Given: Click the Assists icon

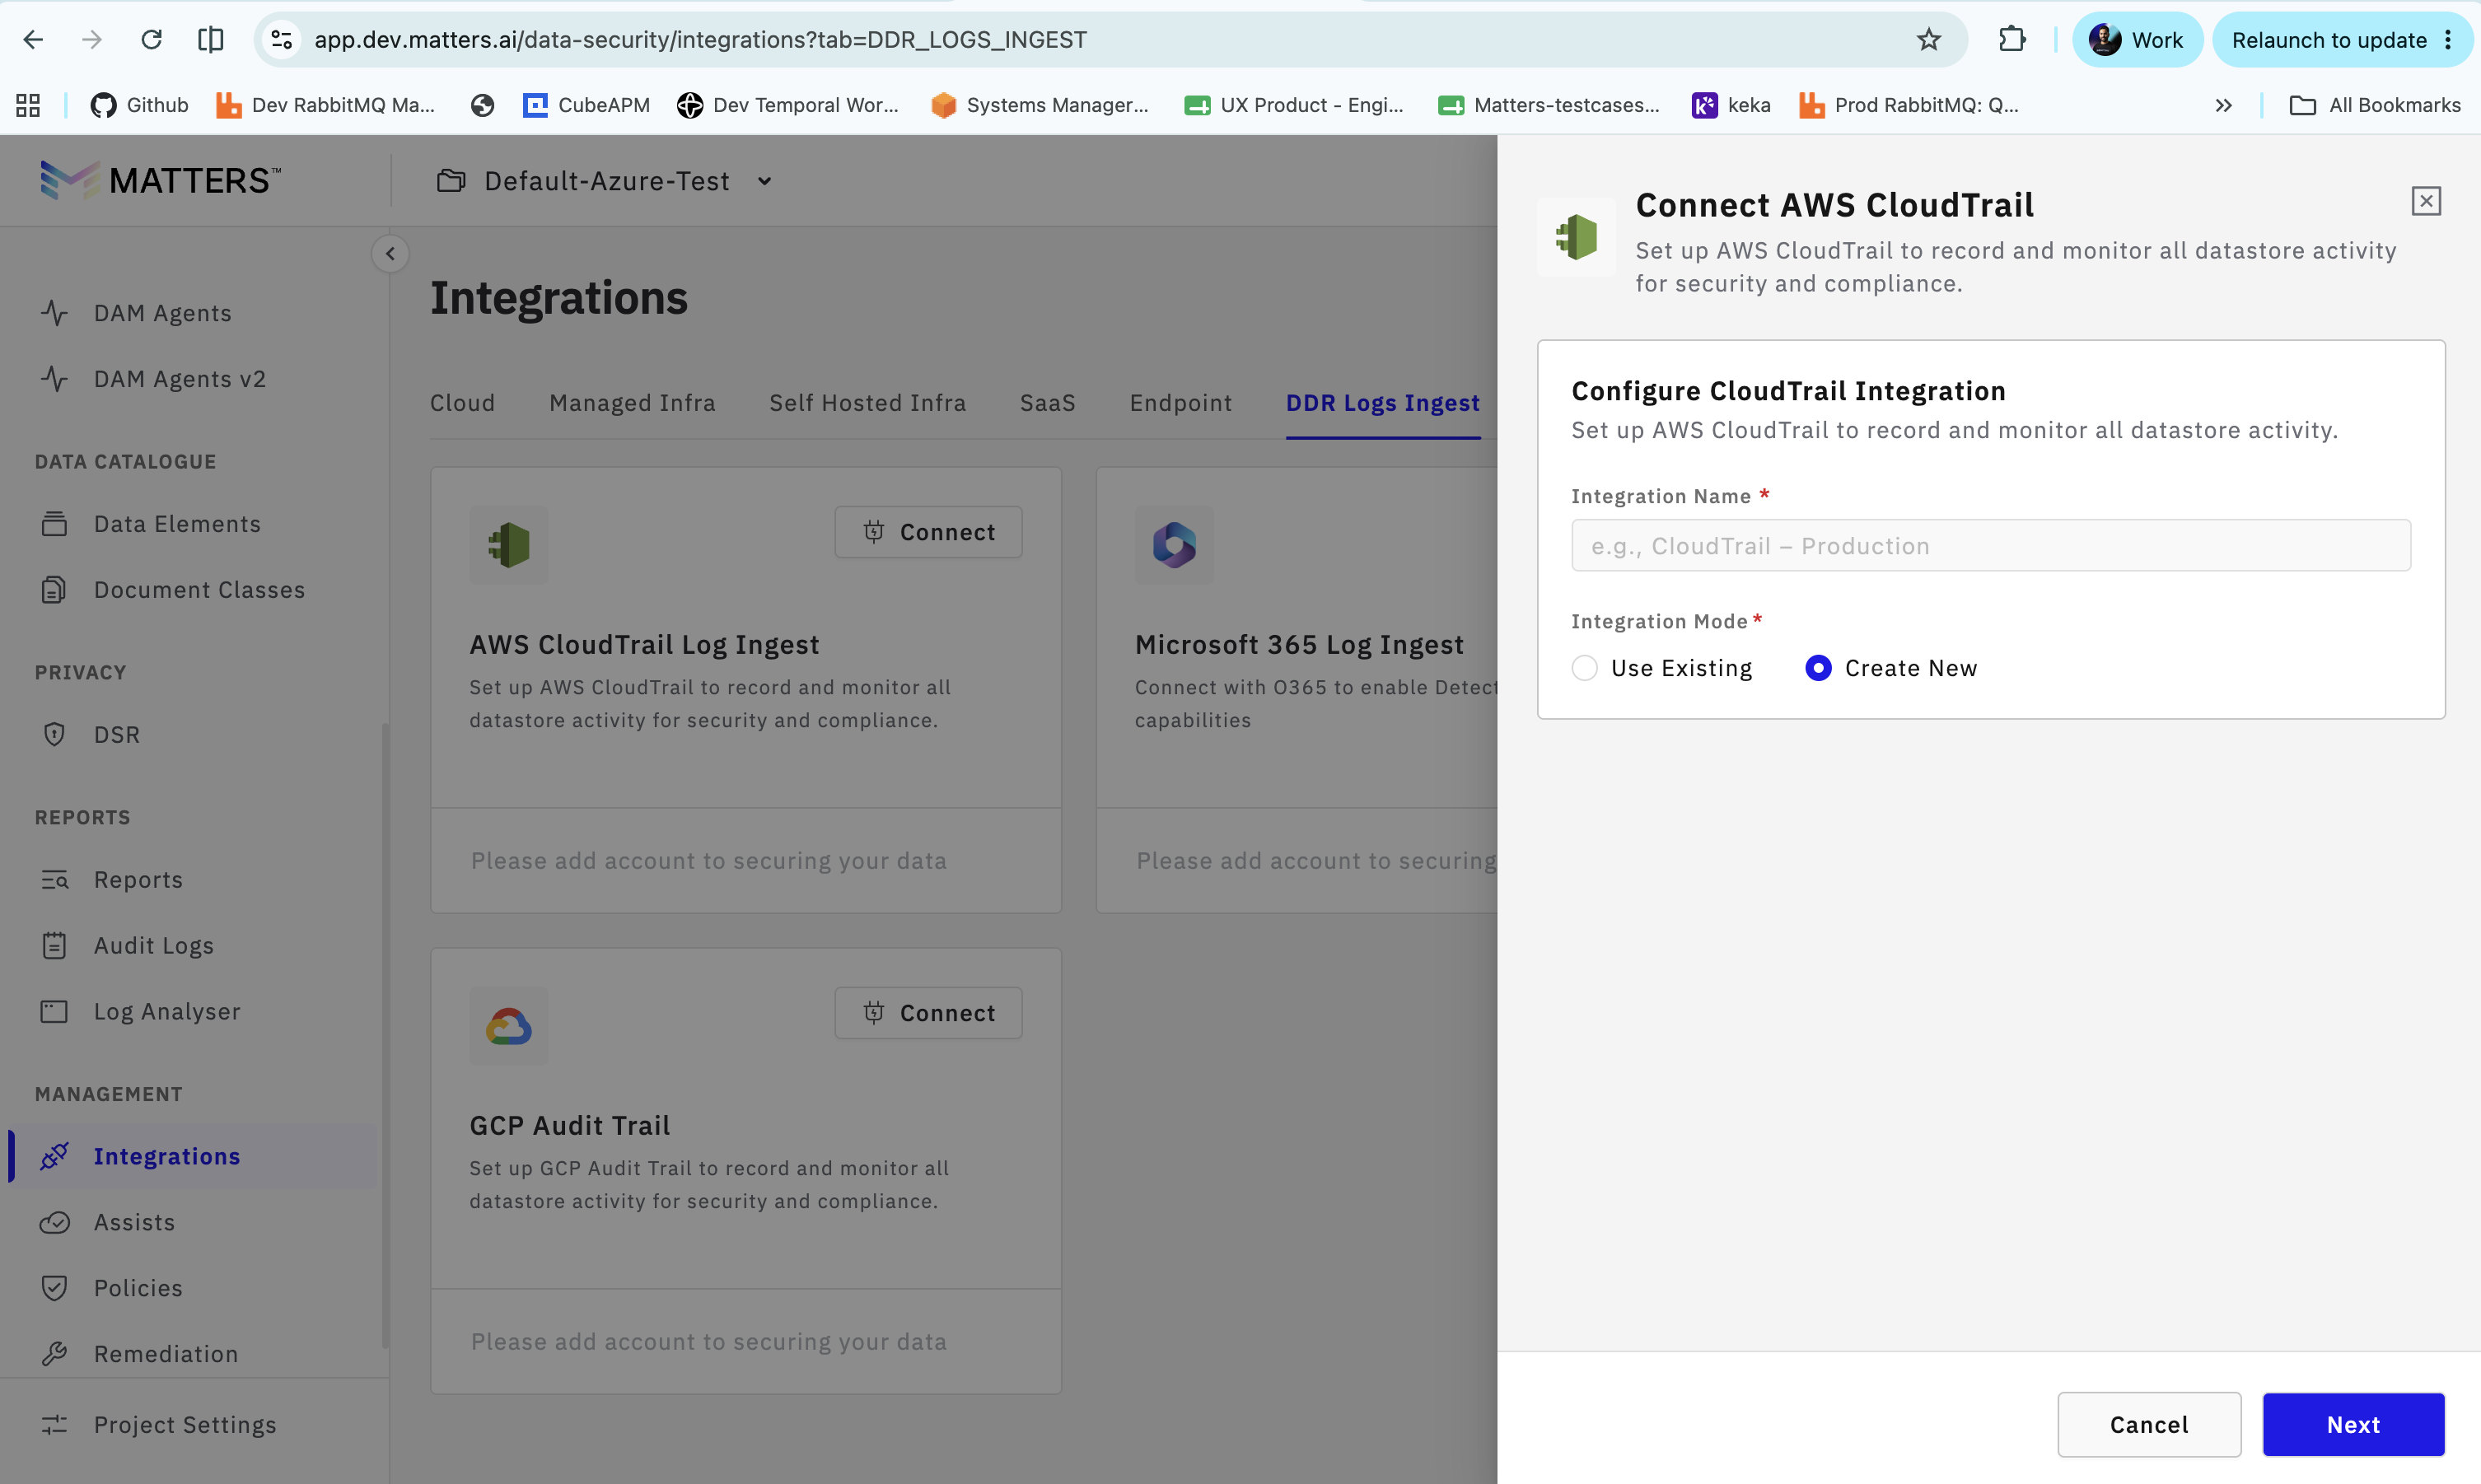Looking at the screenshot, I should (54, 1223).
